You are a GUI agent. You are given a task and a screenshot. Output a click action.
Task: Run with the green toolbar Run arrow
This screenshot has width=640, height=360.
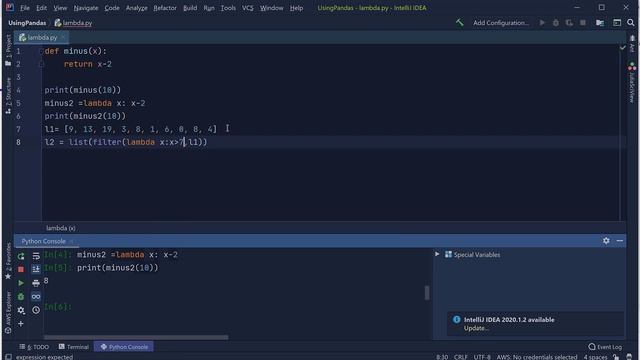click(542, 23)
